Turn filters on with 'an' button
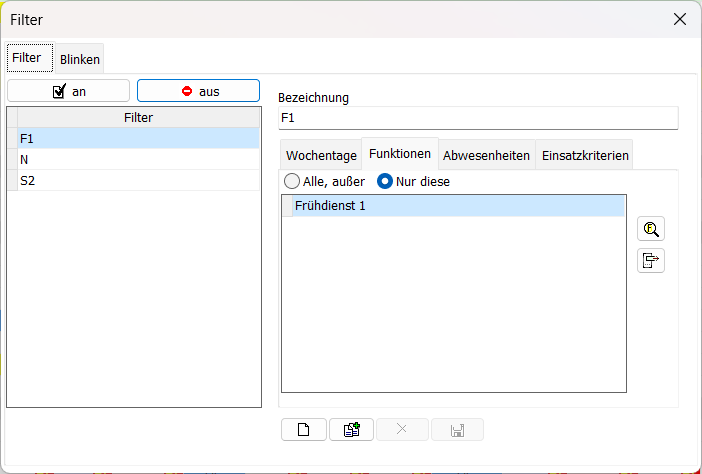The image size is (702, 474). pyautogui.click(x=68, y=91)
